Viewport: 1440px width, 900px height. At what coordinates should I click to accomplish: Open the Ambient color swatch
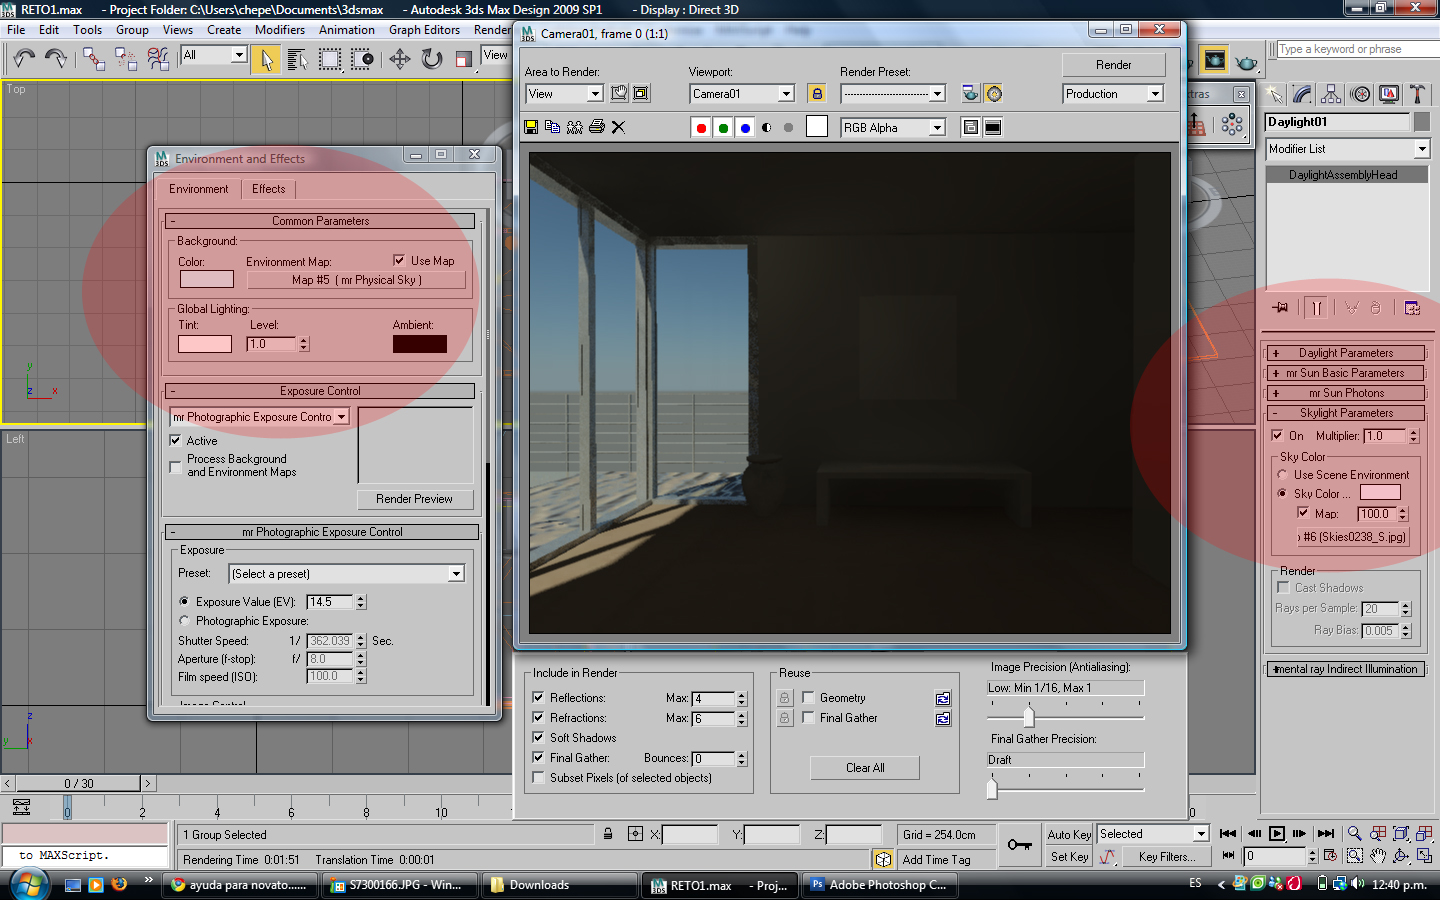click(x=420, y=344)
